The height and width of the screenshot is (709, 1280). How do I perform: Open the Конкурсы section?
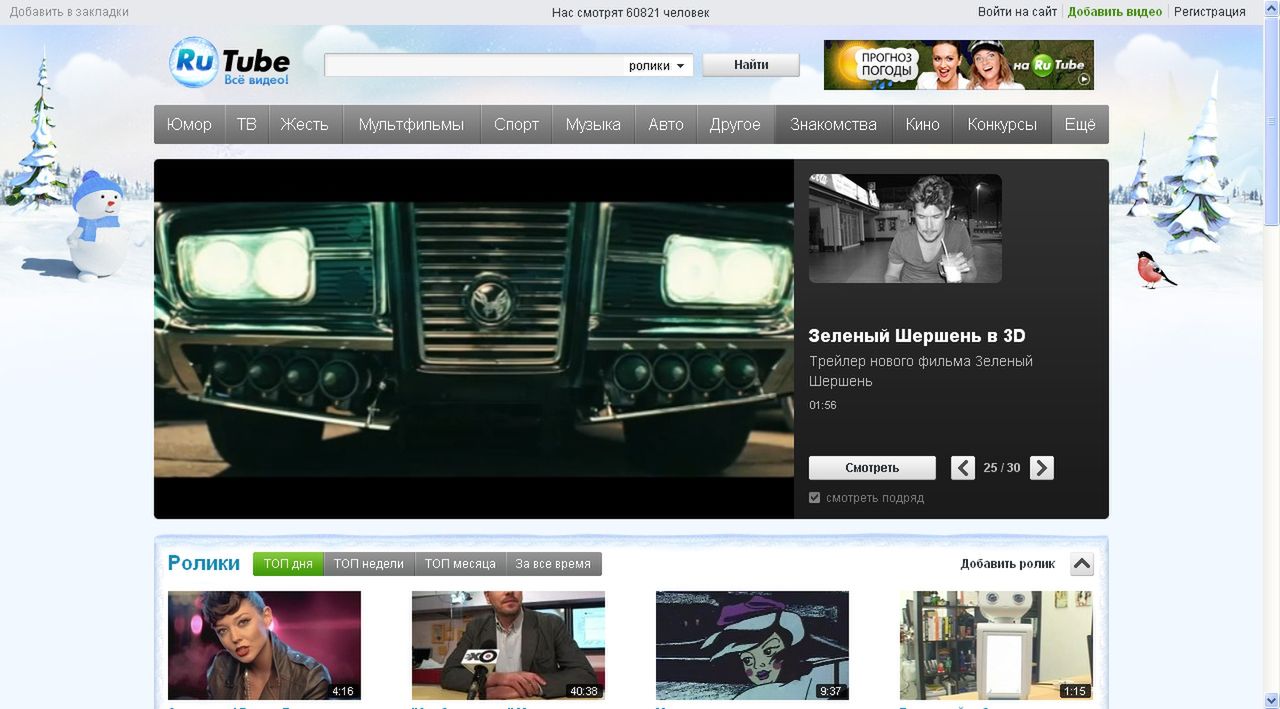[1002, 125]
